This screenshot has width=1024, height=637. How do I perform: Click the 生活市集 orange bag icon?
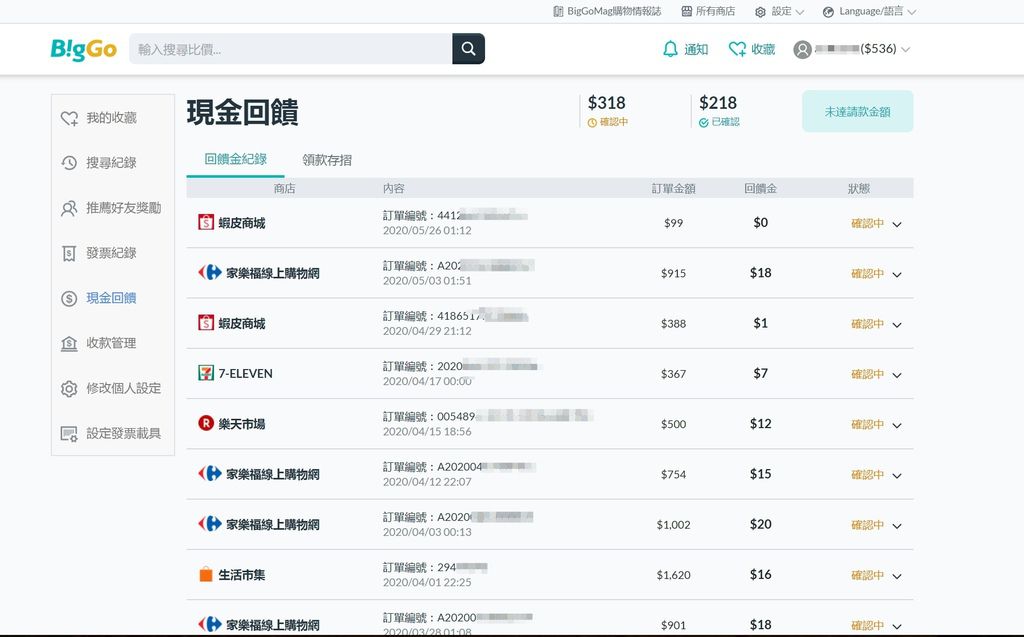tap(206, 574)
